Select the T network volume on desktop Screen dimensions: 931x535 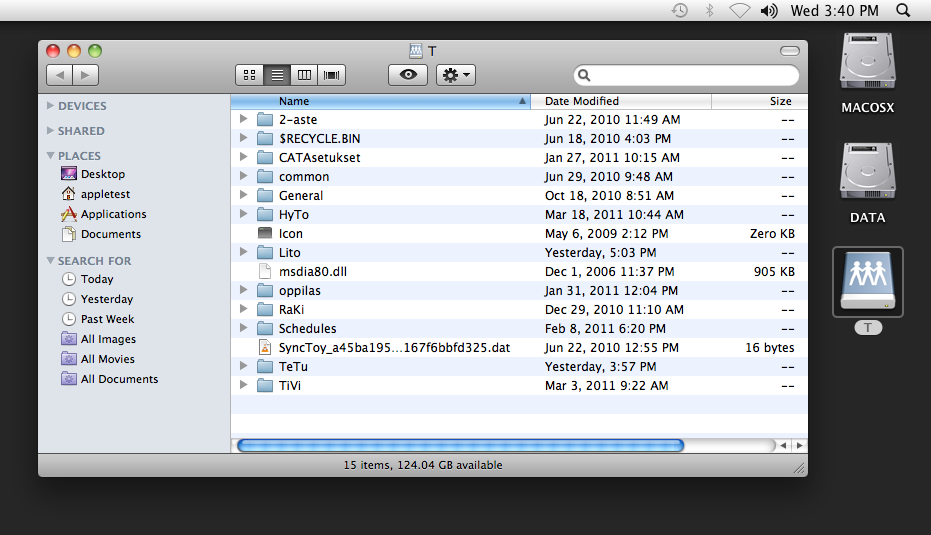click(x=867, y=282)
